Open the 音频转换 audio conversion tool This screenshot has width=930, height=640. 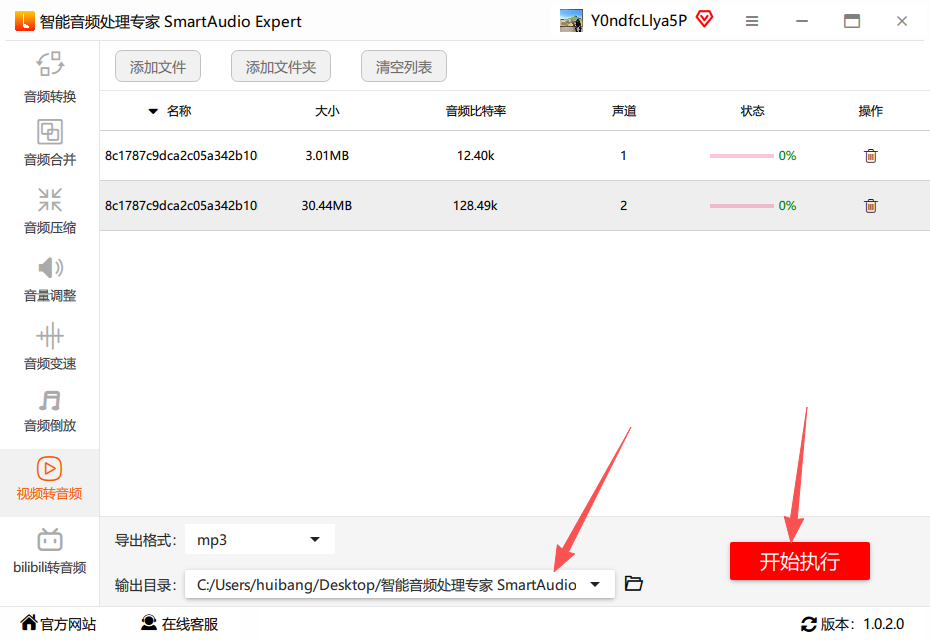50,78
